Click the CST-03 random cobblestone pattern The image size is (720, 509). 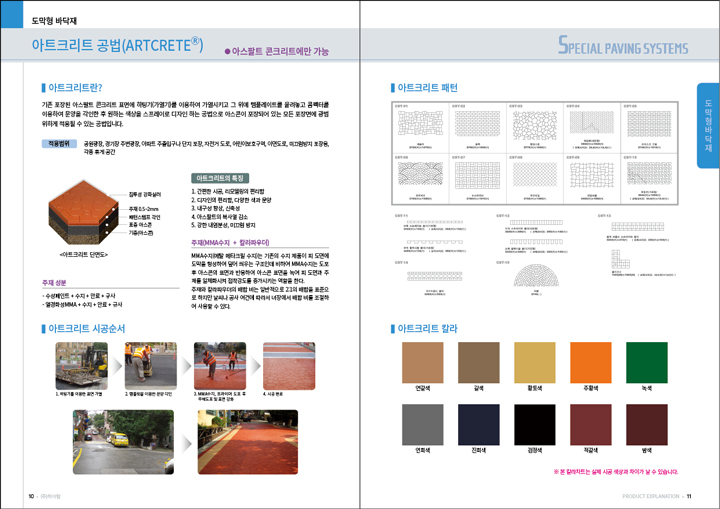534,125
